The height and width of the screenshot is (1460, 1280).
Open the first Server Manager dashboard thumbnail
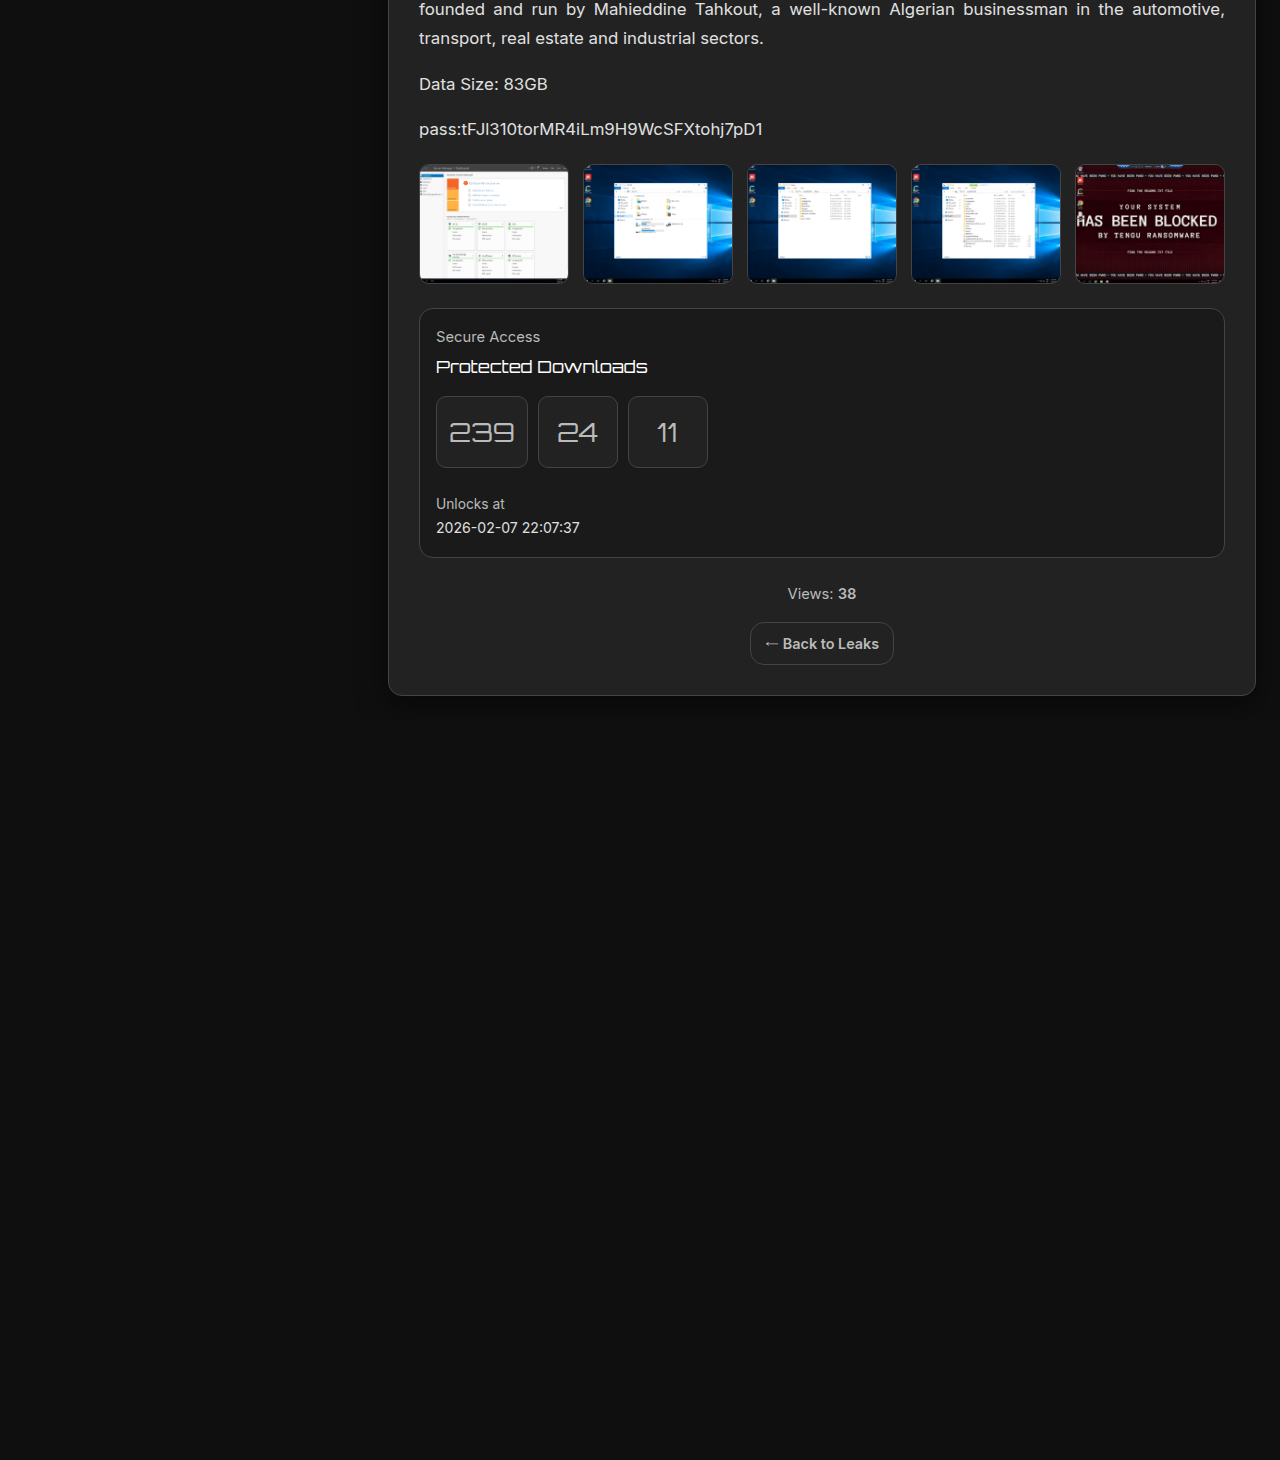click(494, 224)
